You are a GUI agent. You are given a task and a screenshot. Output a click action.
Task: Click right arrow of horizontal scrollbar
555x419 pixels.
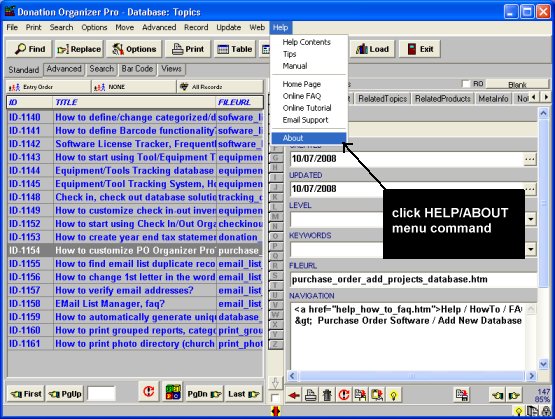(531, 376)
